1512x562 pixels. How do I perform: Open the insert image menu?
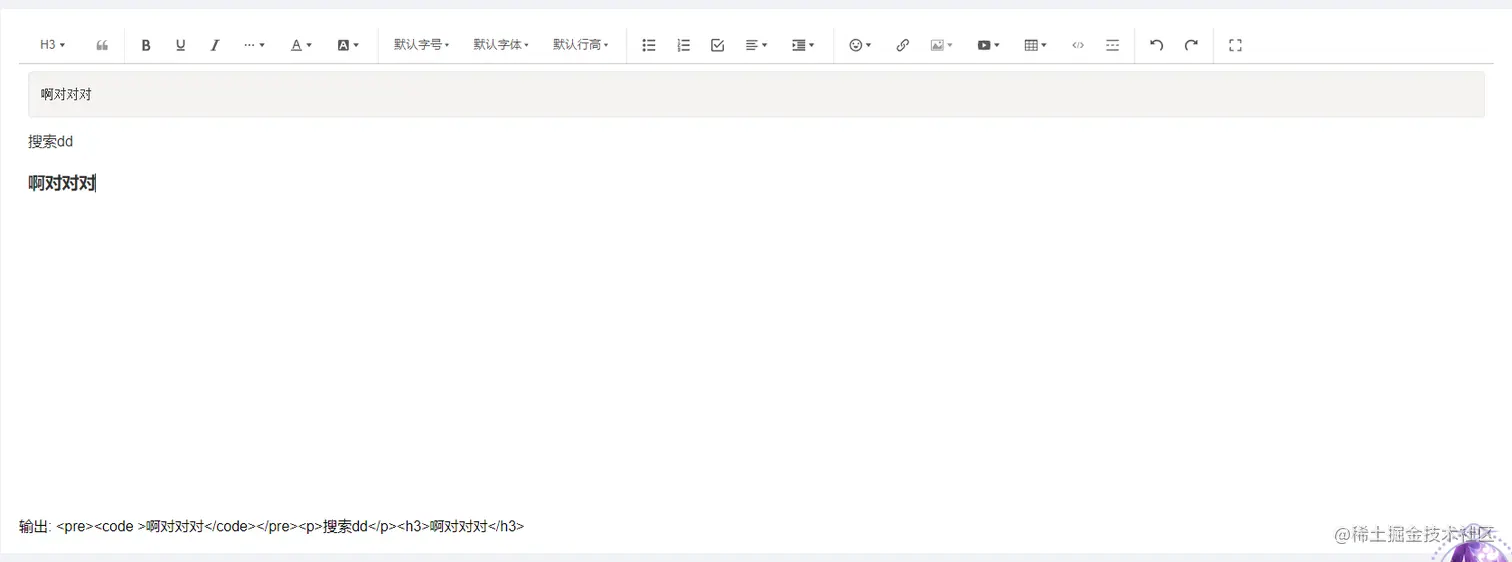[x=941, y=45]
